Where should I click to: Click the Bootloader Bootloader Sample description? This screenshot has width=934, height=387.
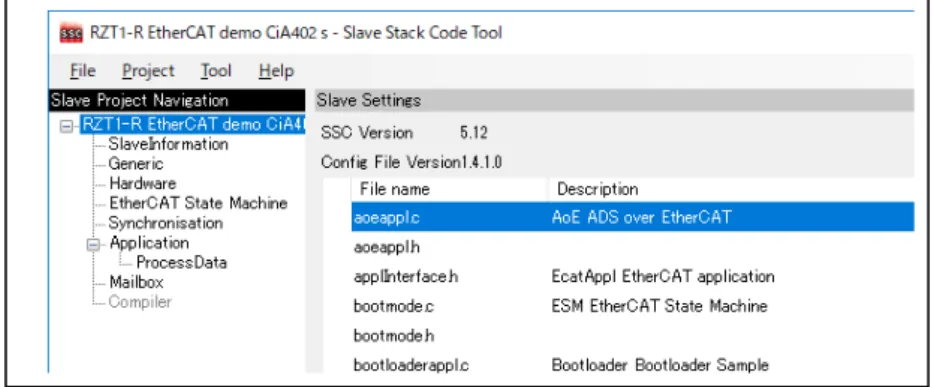660,364
